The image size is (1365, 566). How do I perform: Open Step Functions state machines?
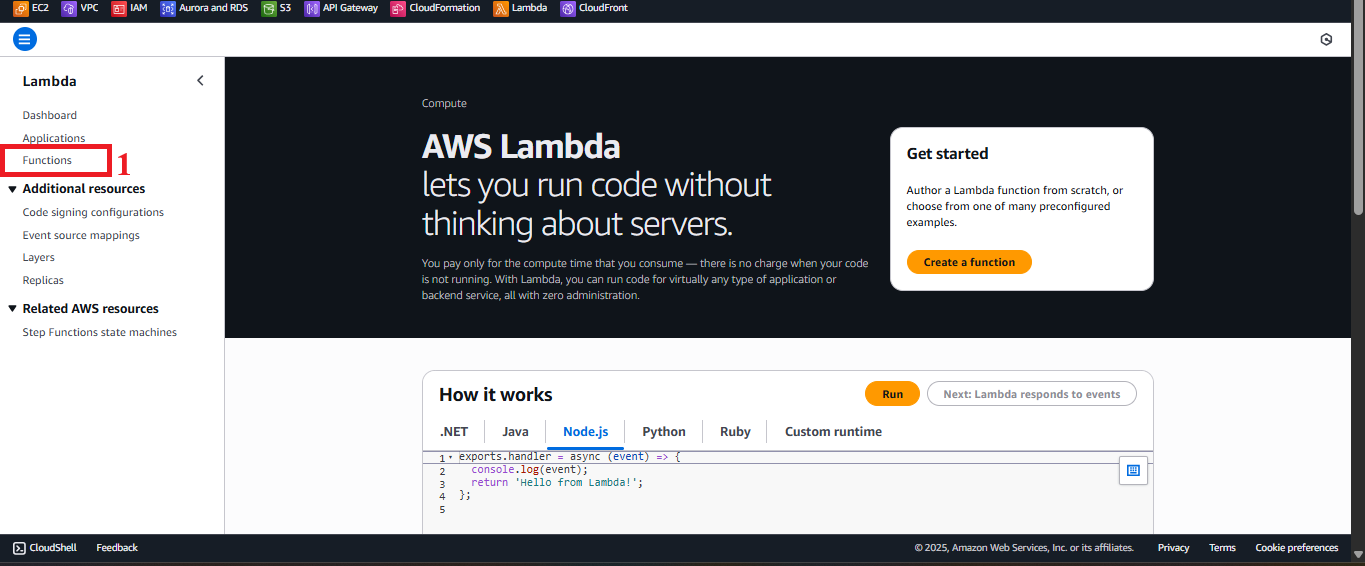(100, 332)
